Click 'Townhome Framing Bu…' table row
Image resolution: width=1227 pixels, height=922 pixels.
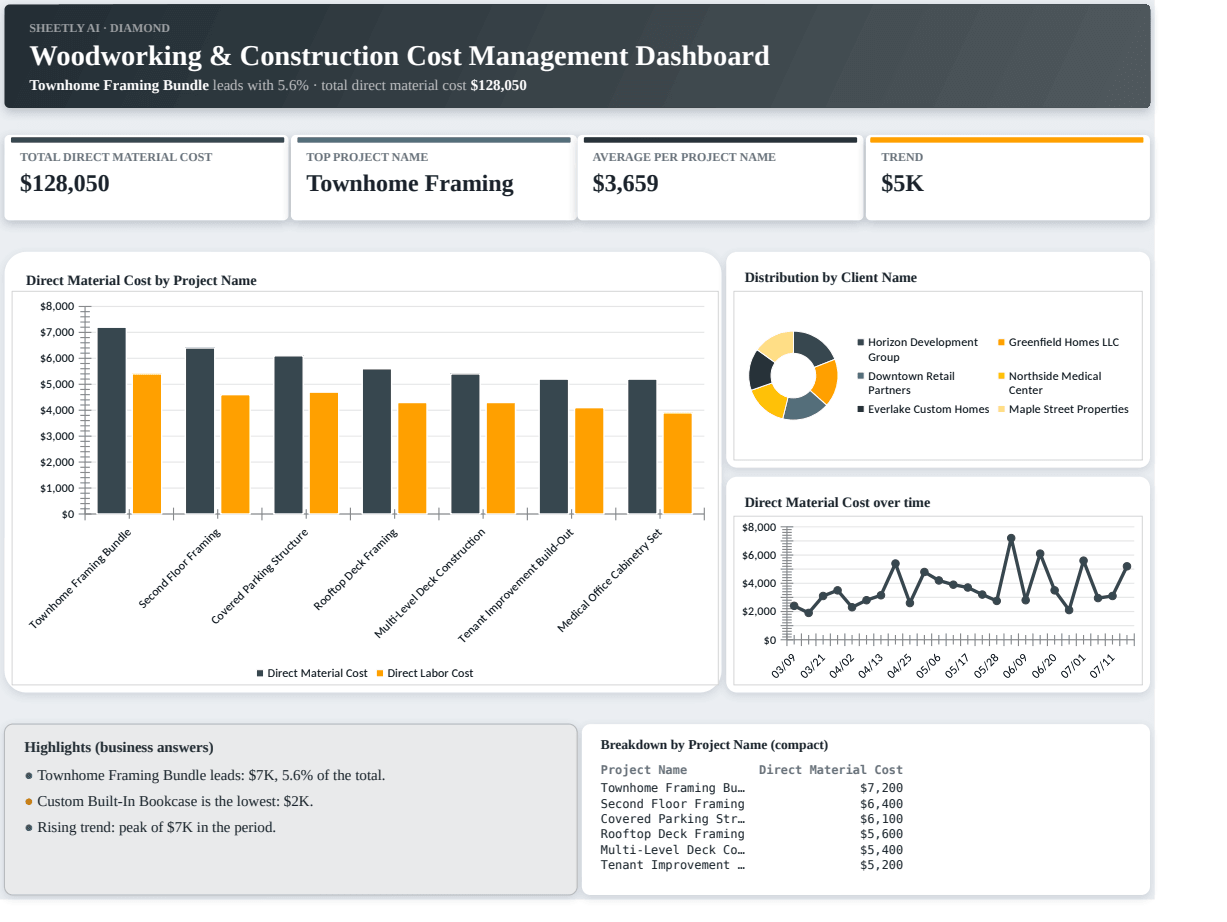(752, 788)
